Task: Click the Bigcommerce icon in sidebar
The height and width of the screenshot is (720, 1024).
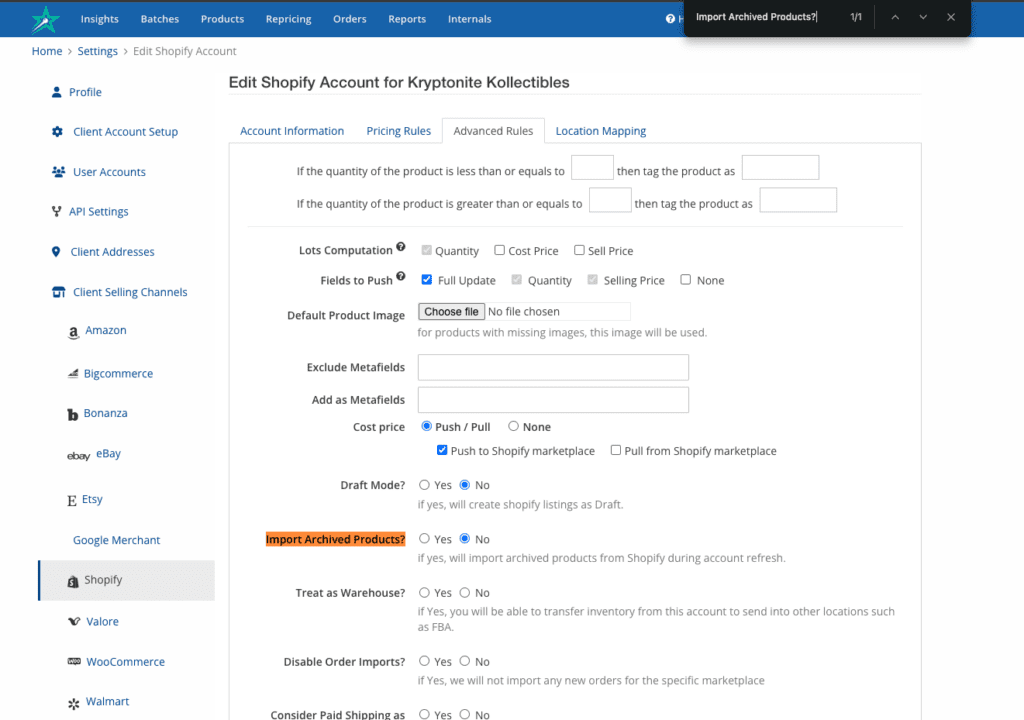Action: 73,374
